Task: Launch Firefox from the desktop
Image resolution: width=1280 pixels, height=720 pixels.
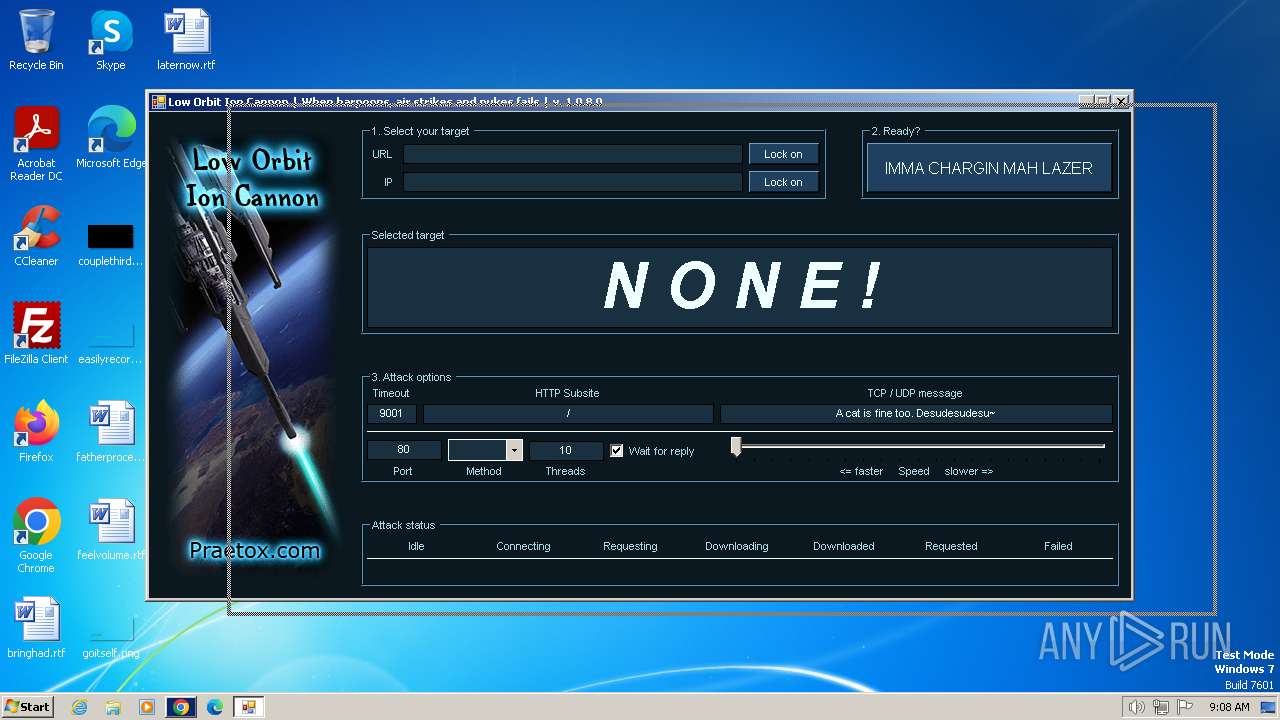Action: pyautogui.click(x=36, y=431)
